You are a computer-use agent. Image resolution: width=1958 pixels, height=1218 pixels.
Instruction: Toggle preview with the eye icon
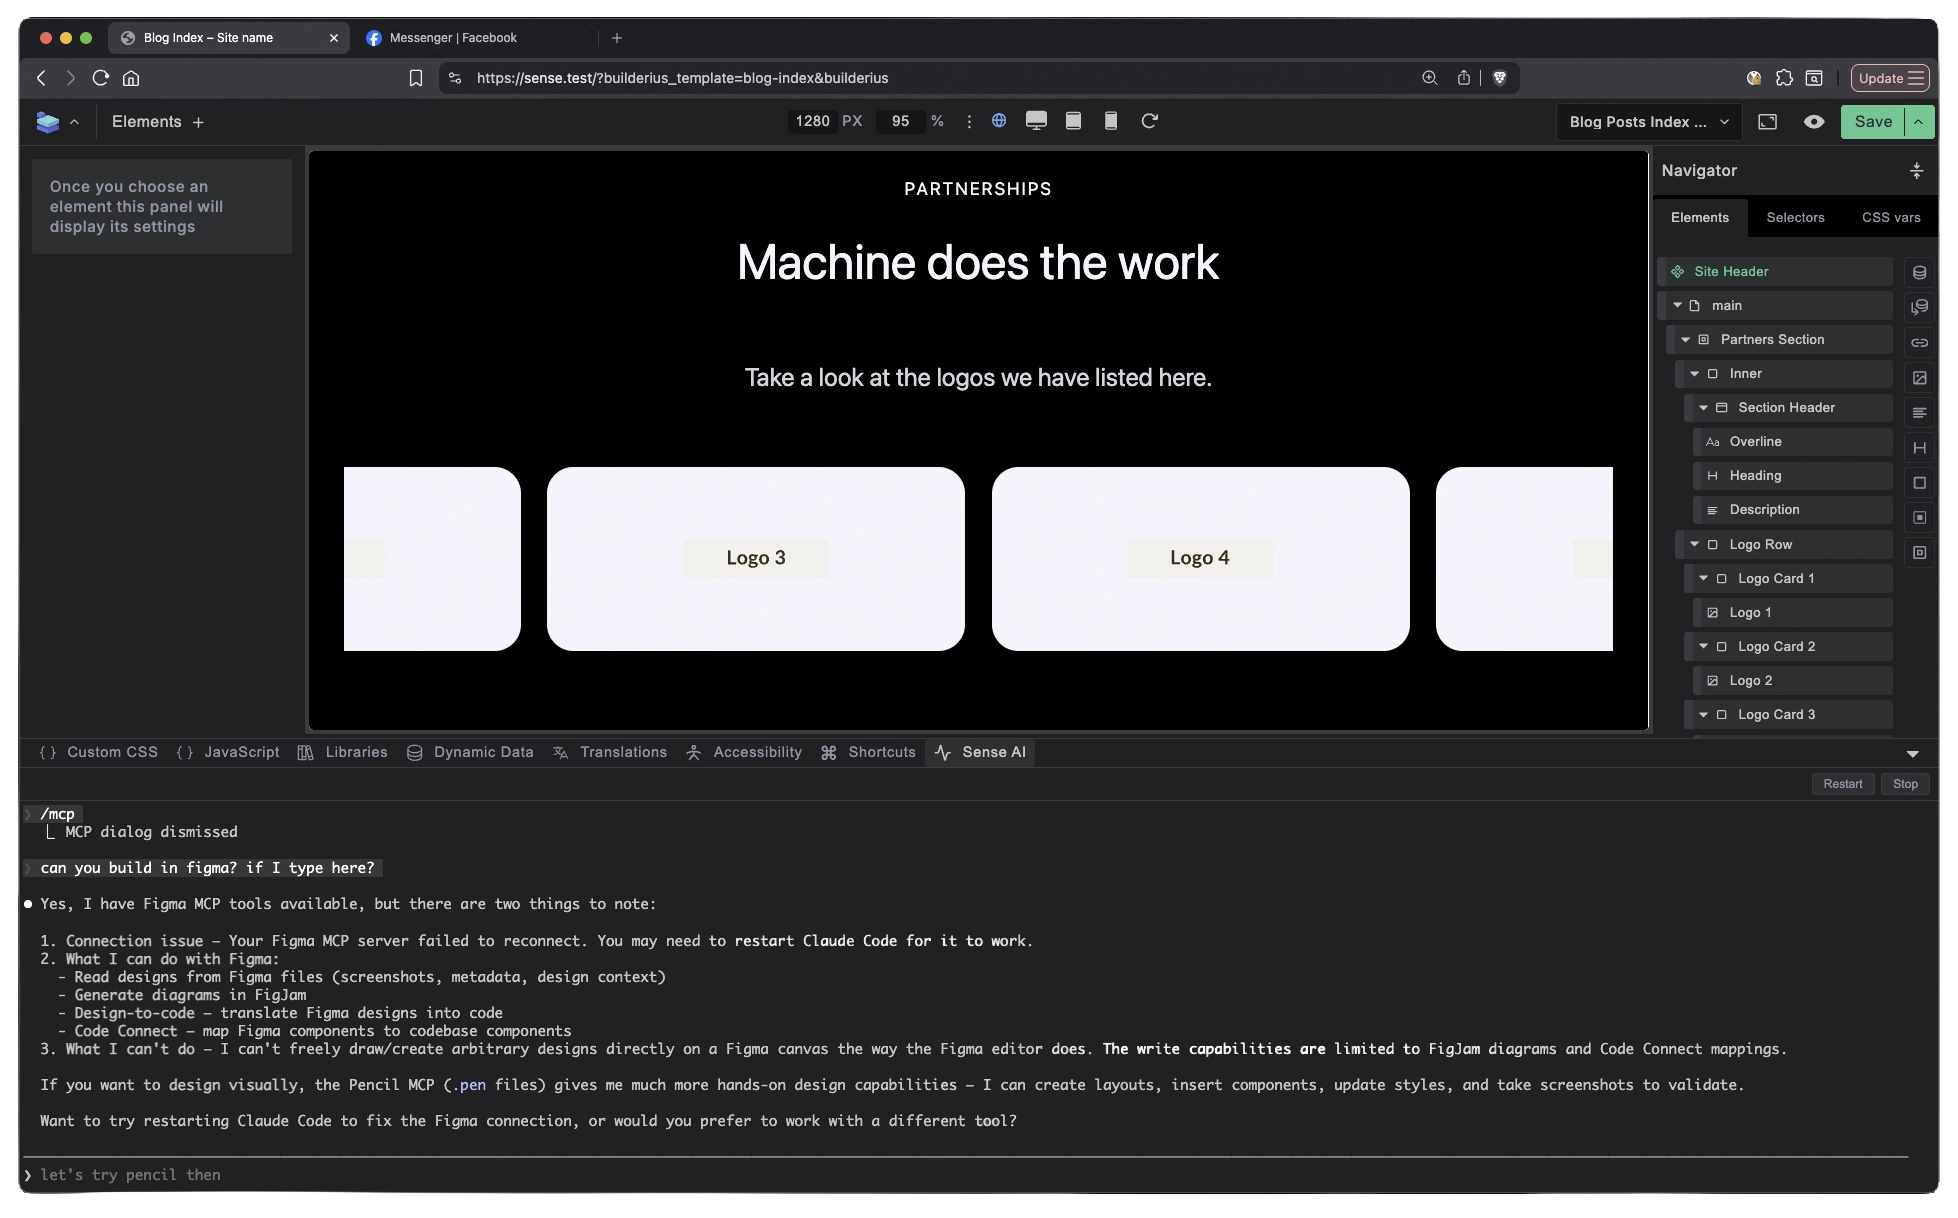(x=1815, y=121)
